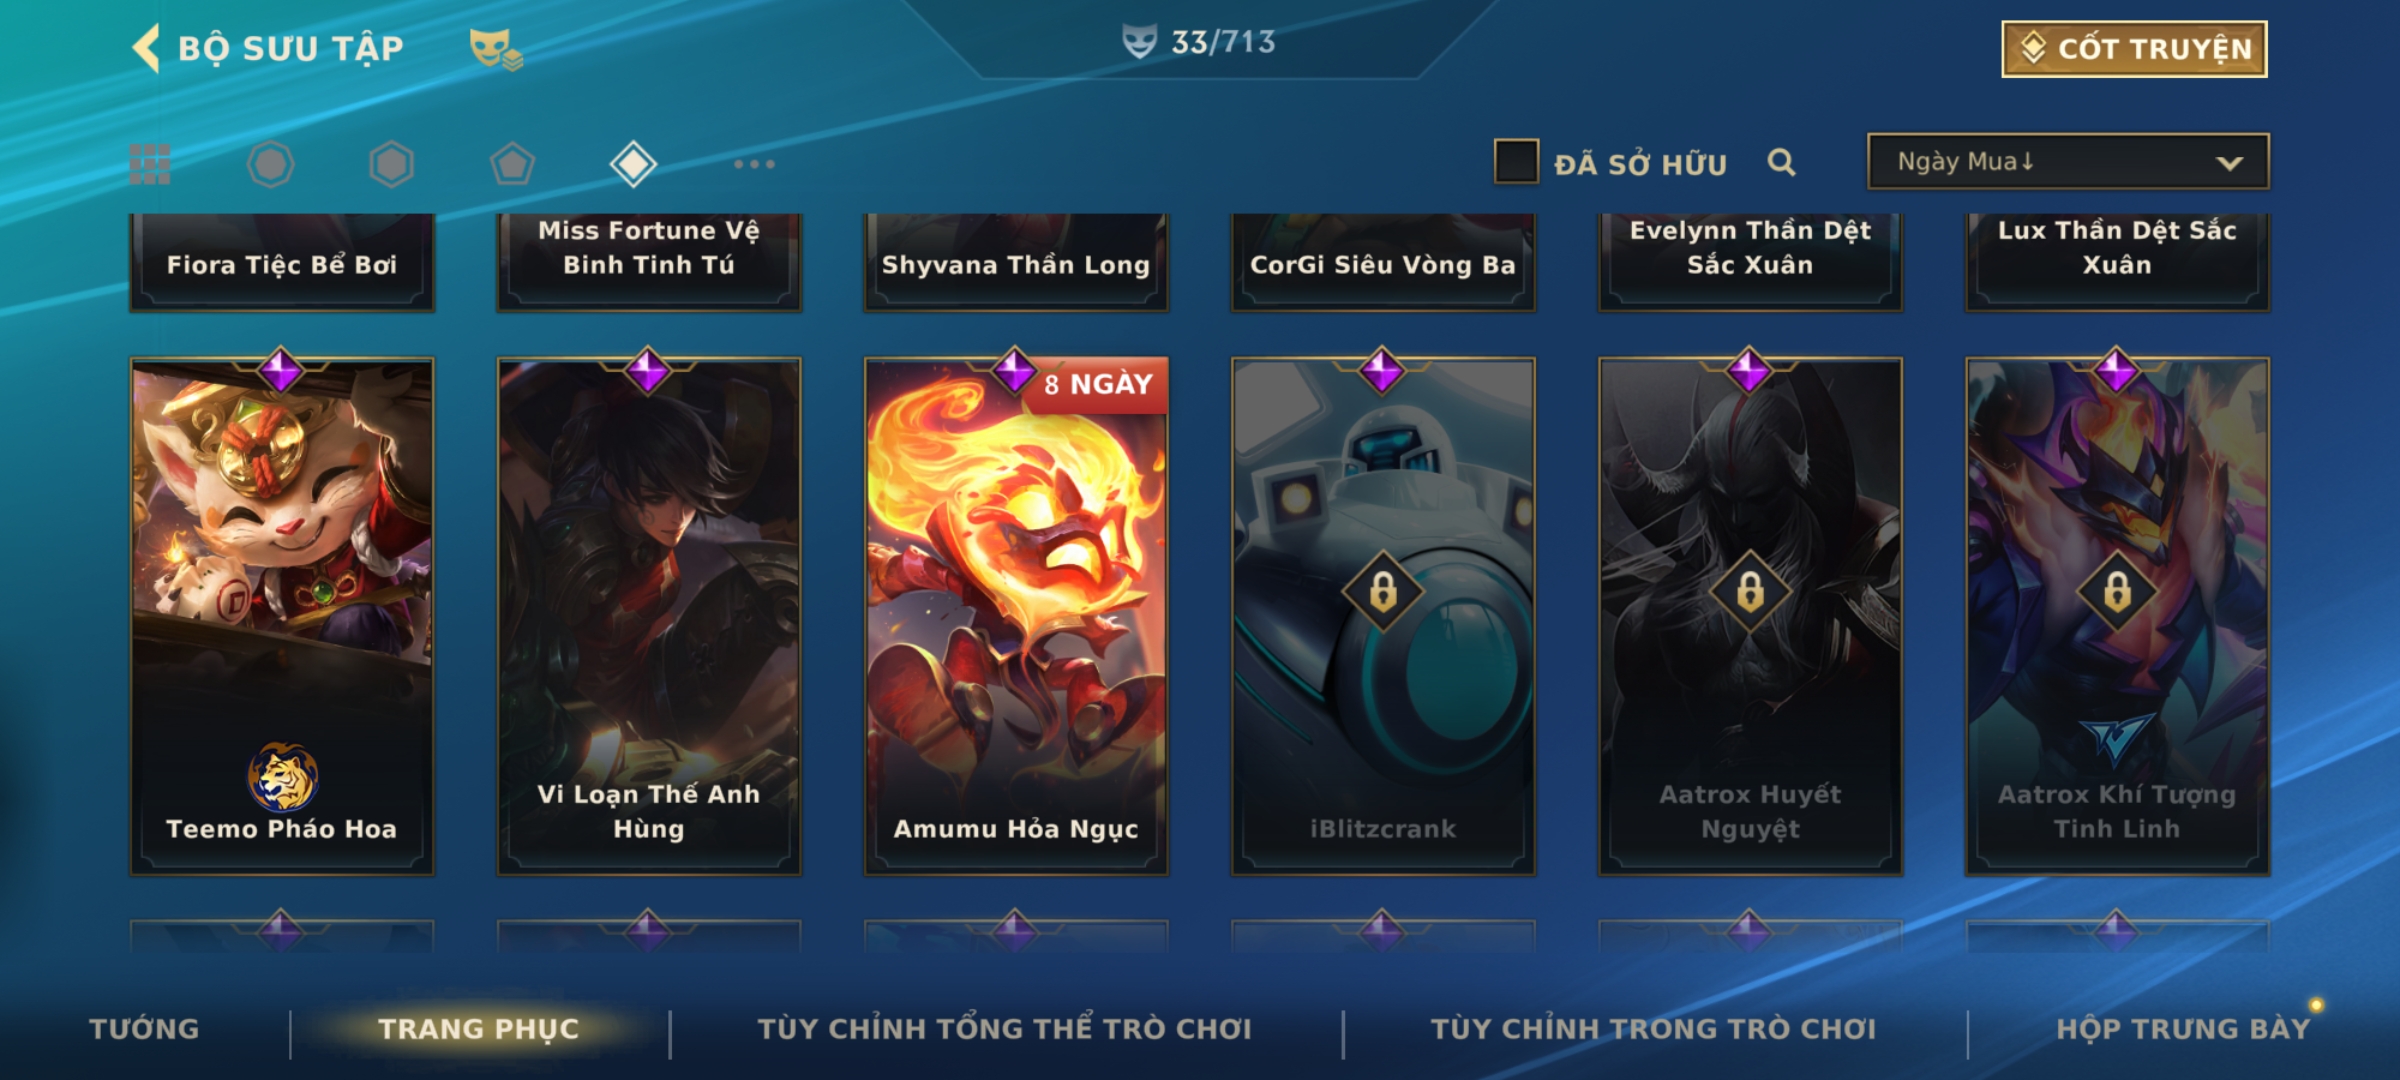Select the Amumu Hỏa Ngục skin card
Viewport: 2400px width, 1080px height.
click(x=1016, y=616)
